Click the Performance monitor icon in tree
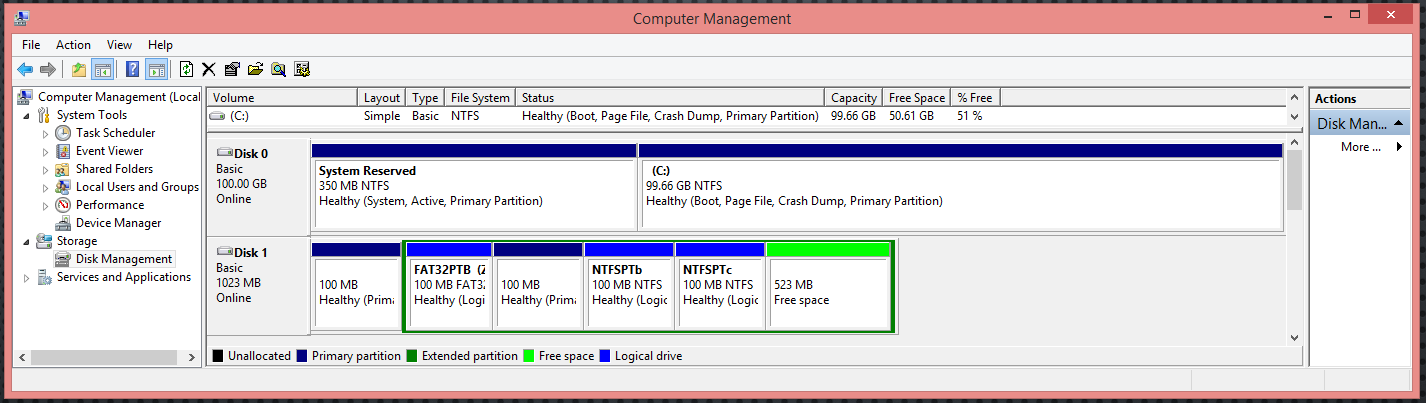Image resolution: width=1426 pixels, height=403 pixels. (x=63, y=205)
